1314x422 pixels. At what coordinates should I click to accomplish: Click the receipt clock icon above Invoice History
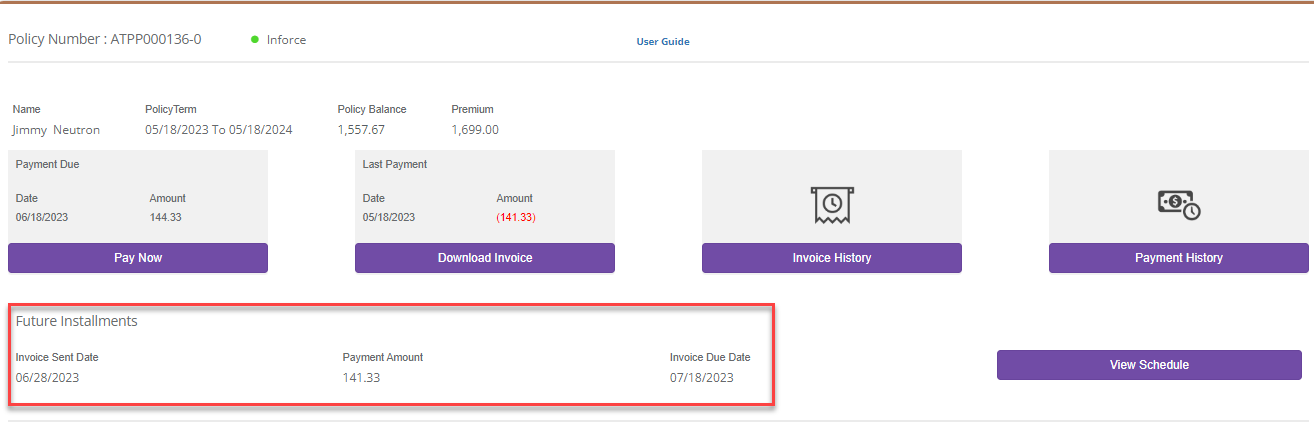(831, 204)
